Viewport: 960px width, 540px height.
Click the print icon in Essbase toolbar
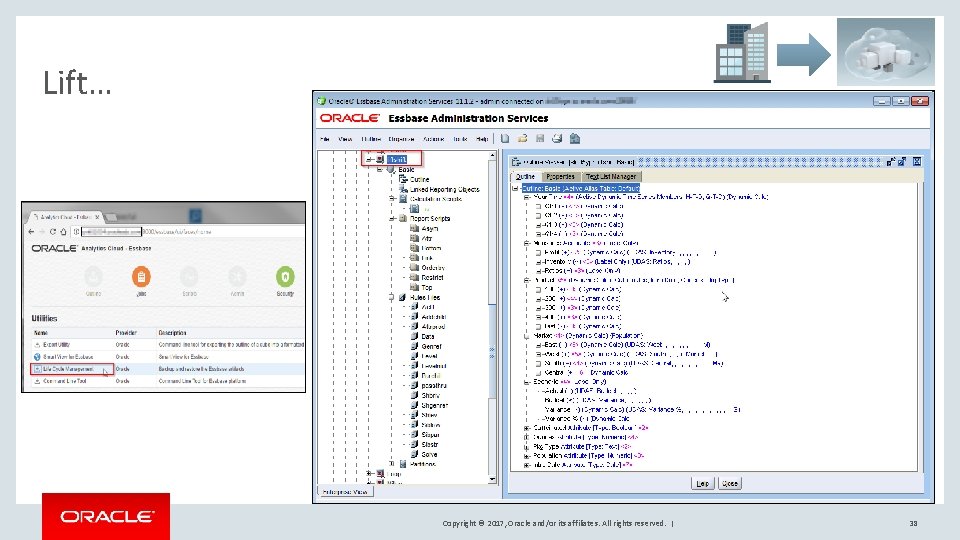pyautogui.click(x=557, y=139)
